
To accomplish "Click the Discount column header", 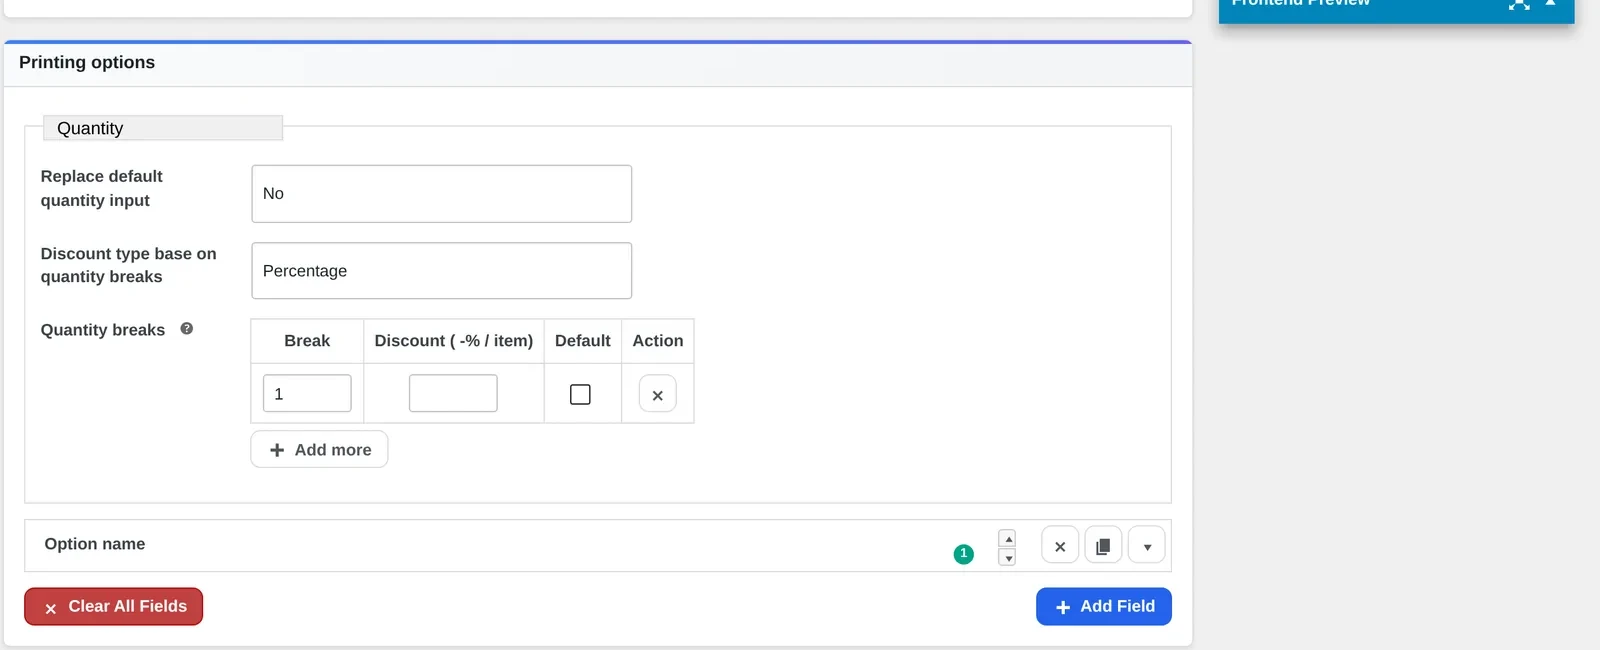I will [x=454, y=341].
